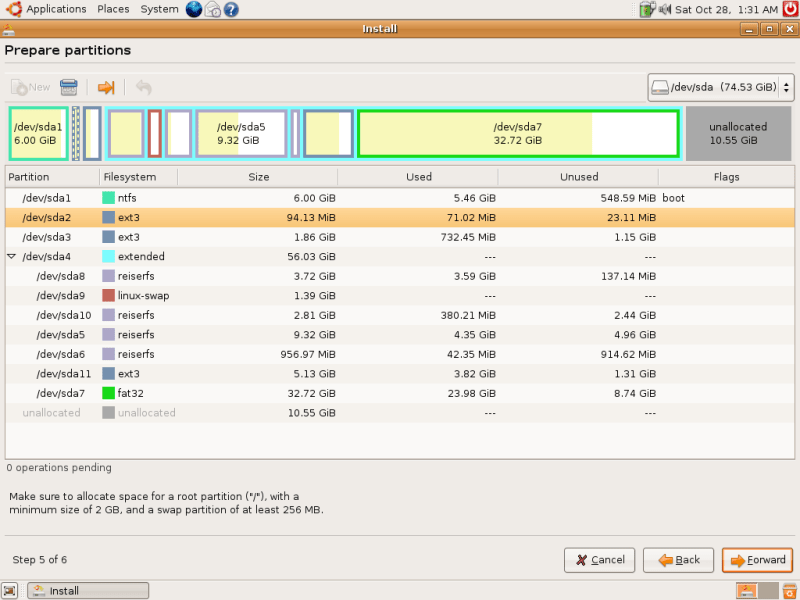
Task: Click the Resize/Move orange arrow icon
Action: pyautogui.click(x=106, y=87)
